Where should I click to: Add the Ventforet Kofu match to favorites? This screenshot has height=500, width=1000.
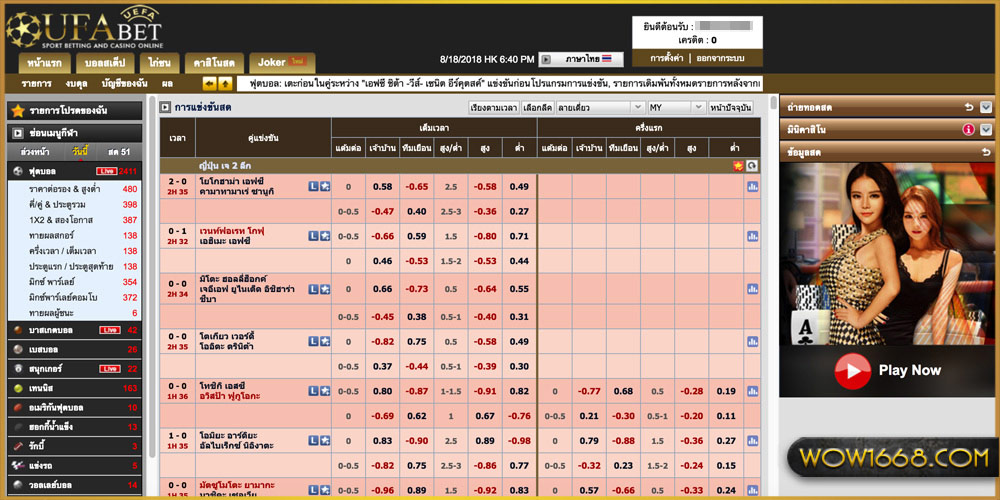(325, 236)
